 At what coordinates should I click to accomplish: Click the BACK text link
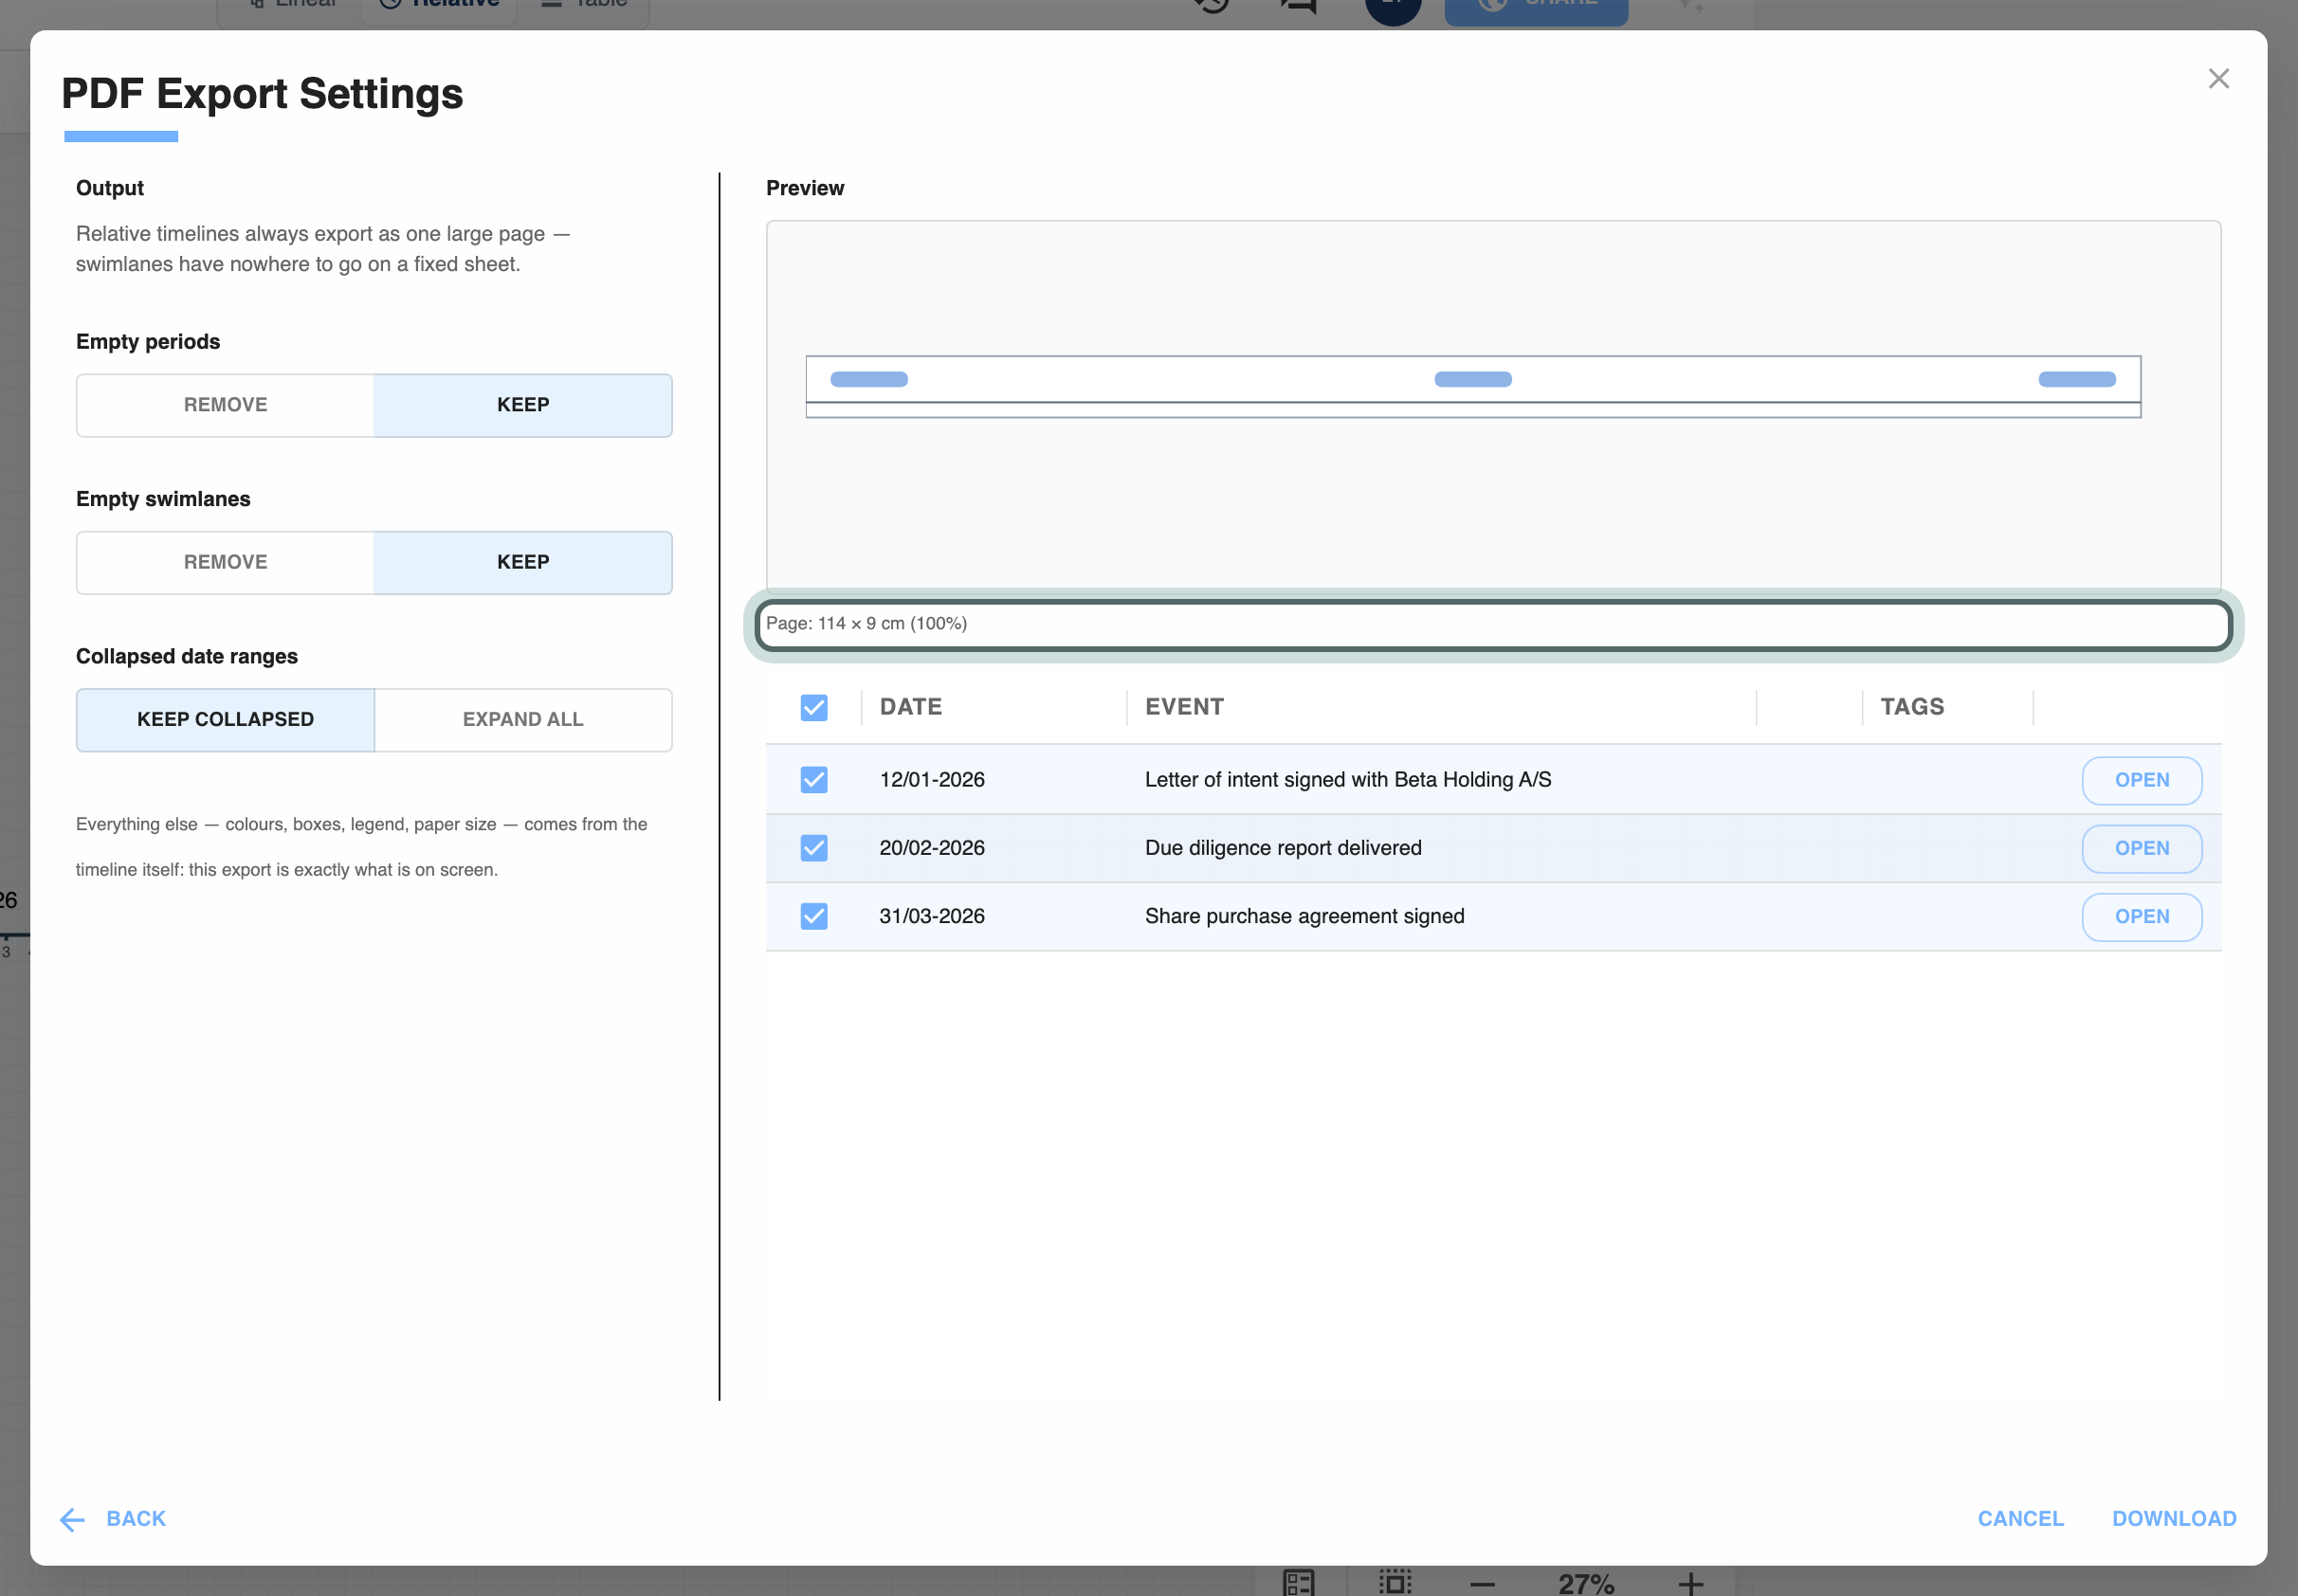(x=136, y=1518)
